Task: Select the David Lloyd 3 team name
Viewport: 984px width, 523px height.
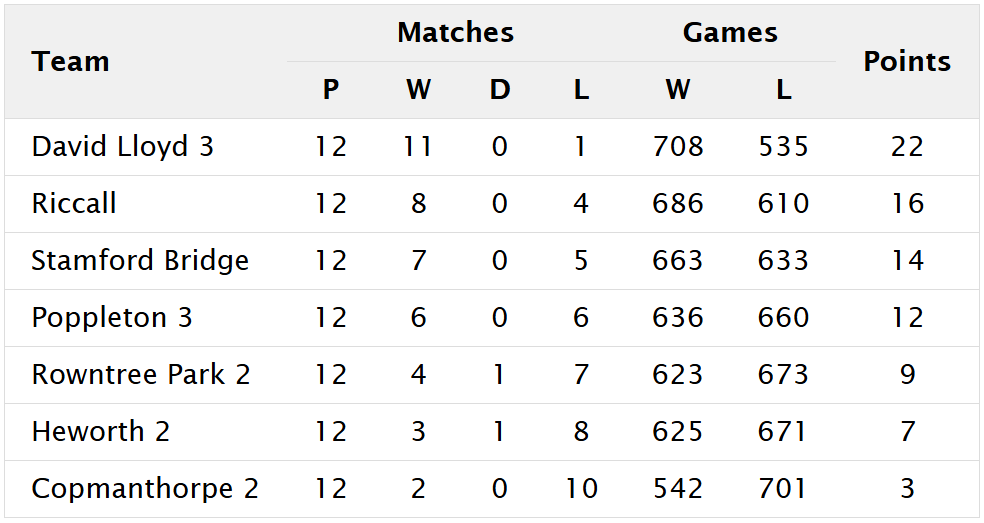Action: pos(122,147)
